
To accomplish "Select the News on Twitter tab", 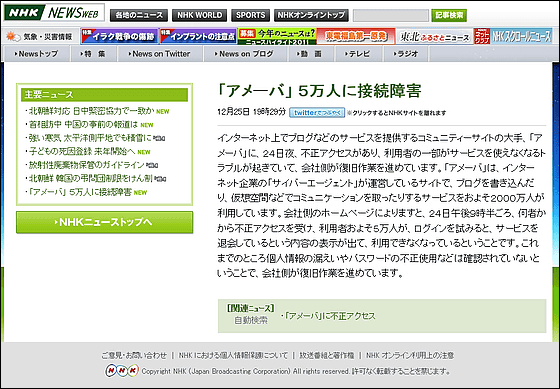I will [x=160, y=54].
